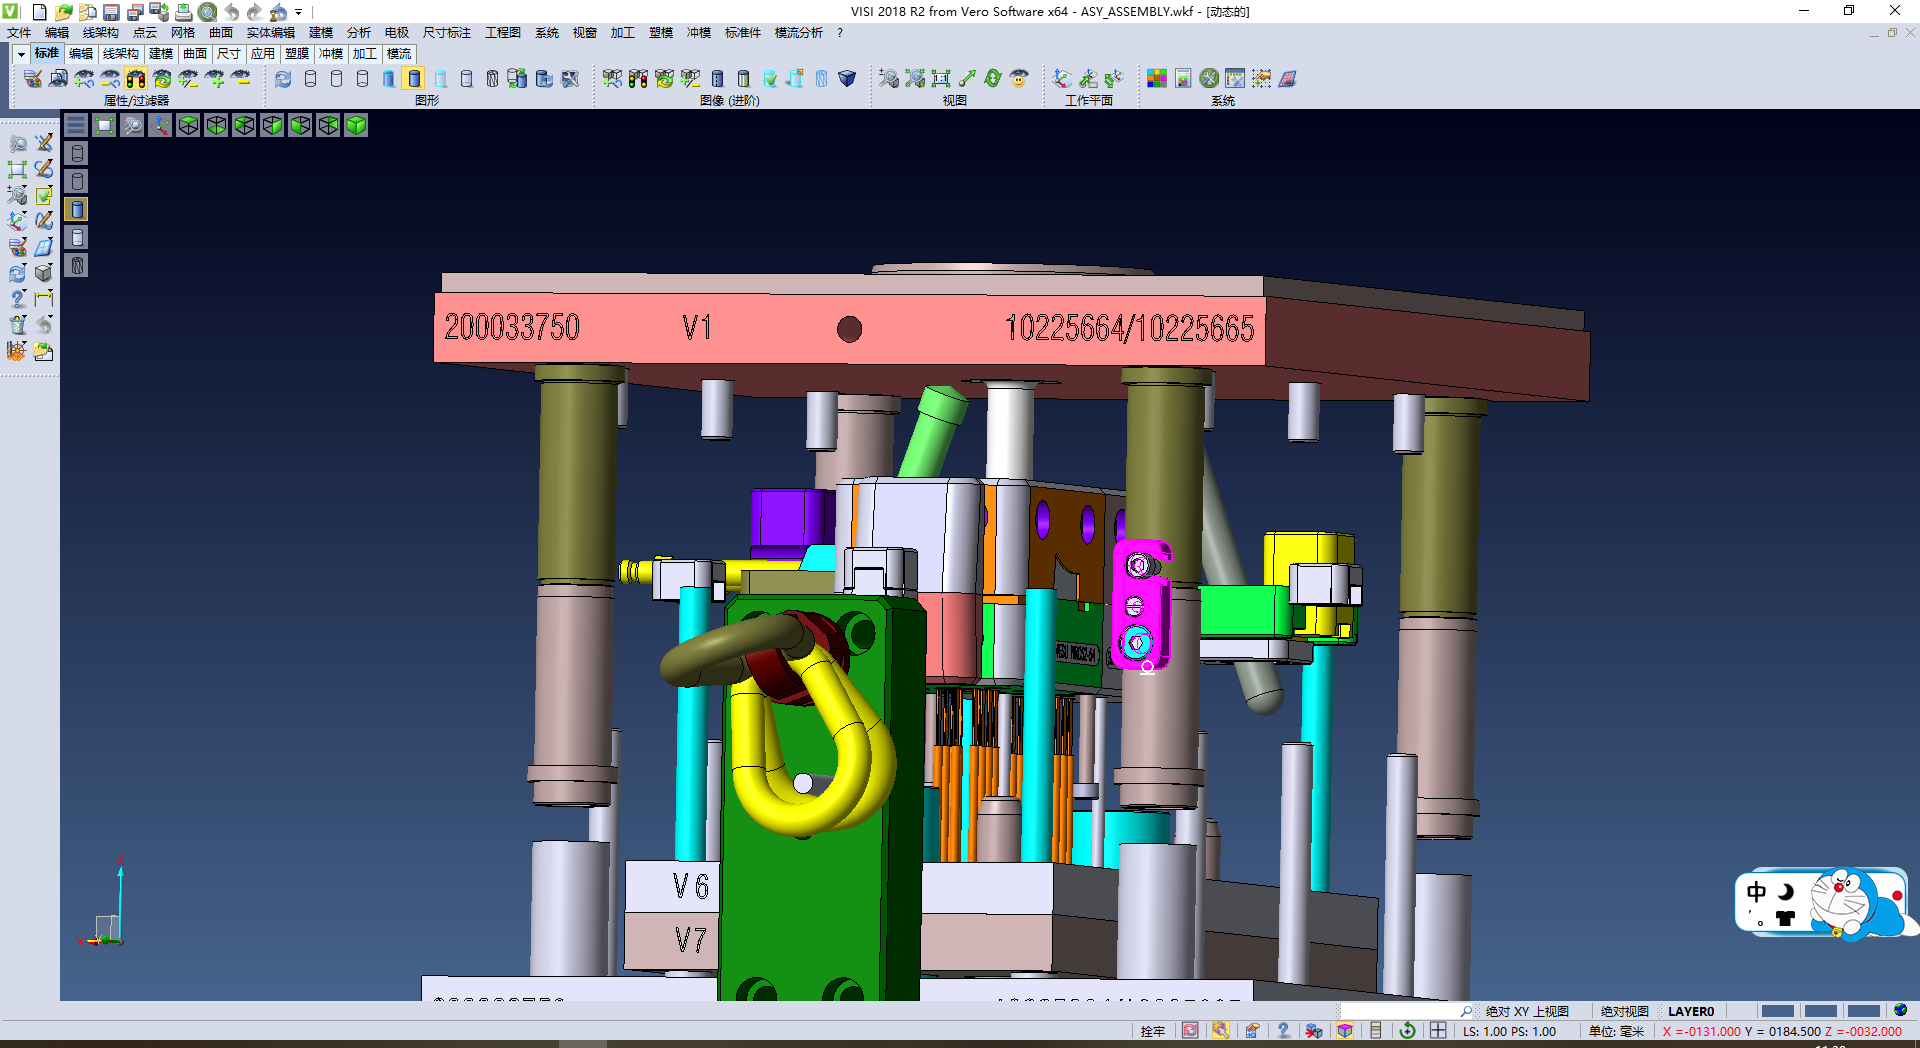Click the workplane axis icon

(x=1062, y=78)
